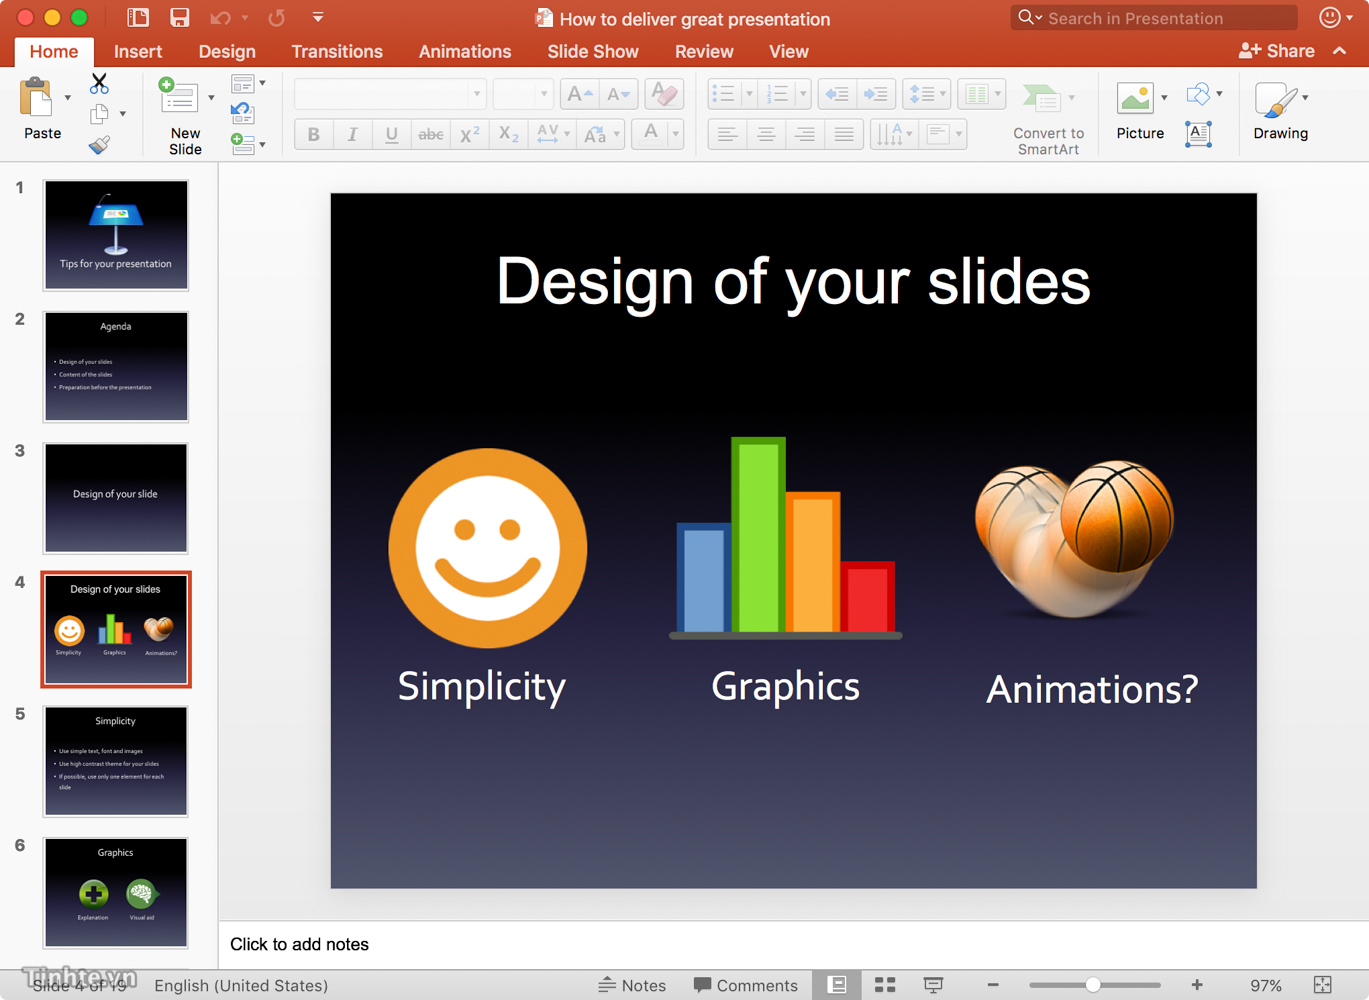Image resolution: width=1369 pixels, height=1000 pixels.
Task: Toggle Justify alignment
Action: click(x=844, y=134)
